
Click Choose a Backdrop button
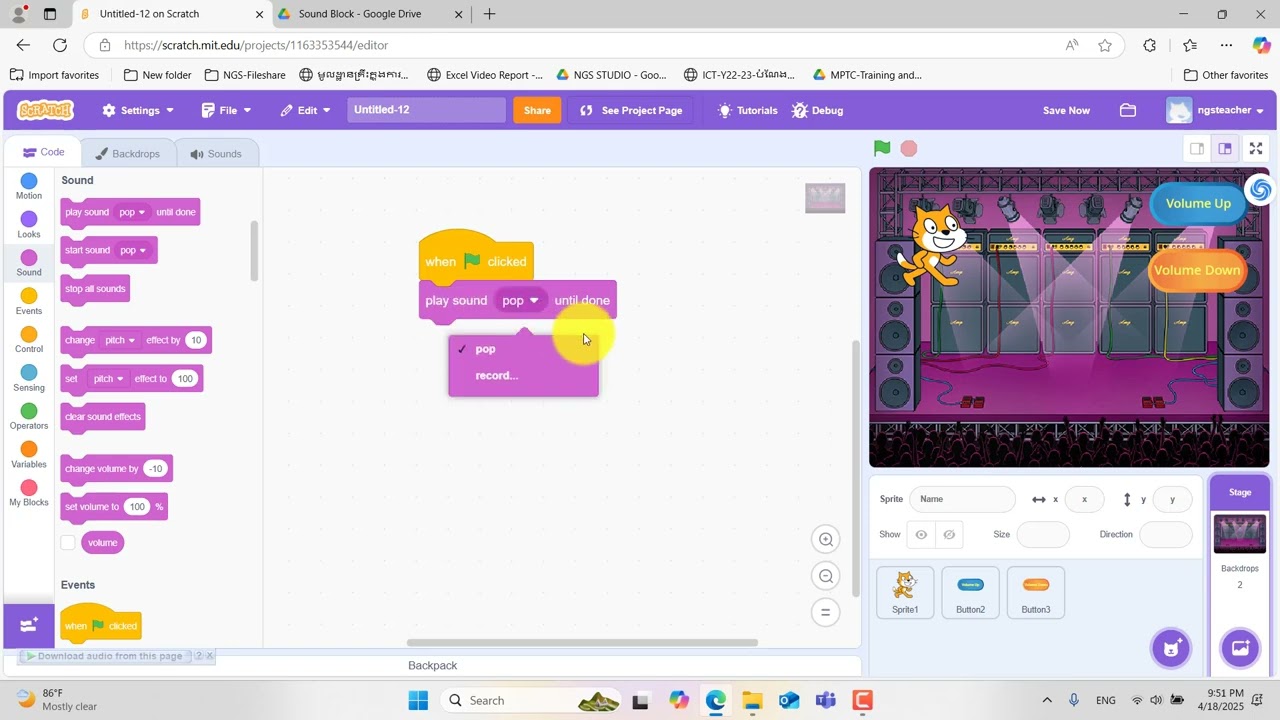click(1240, 647)
